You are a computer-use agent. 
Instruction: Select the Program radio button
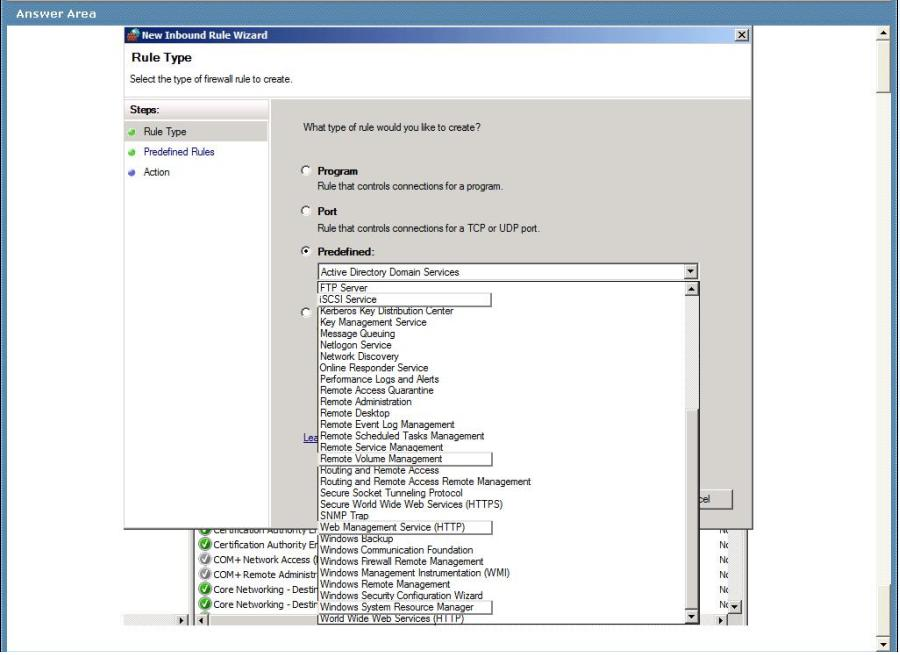[306, 170]
